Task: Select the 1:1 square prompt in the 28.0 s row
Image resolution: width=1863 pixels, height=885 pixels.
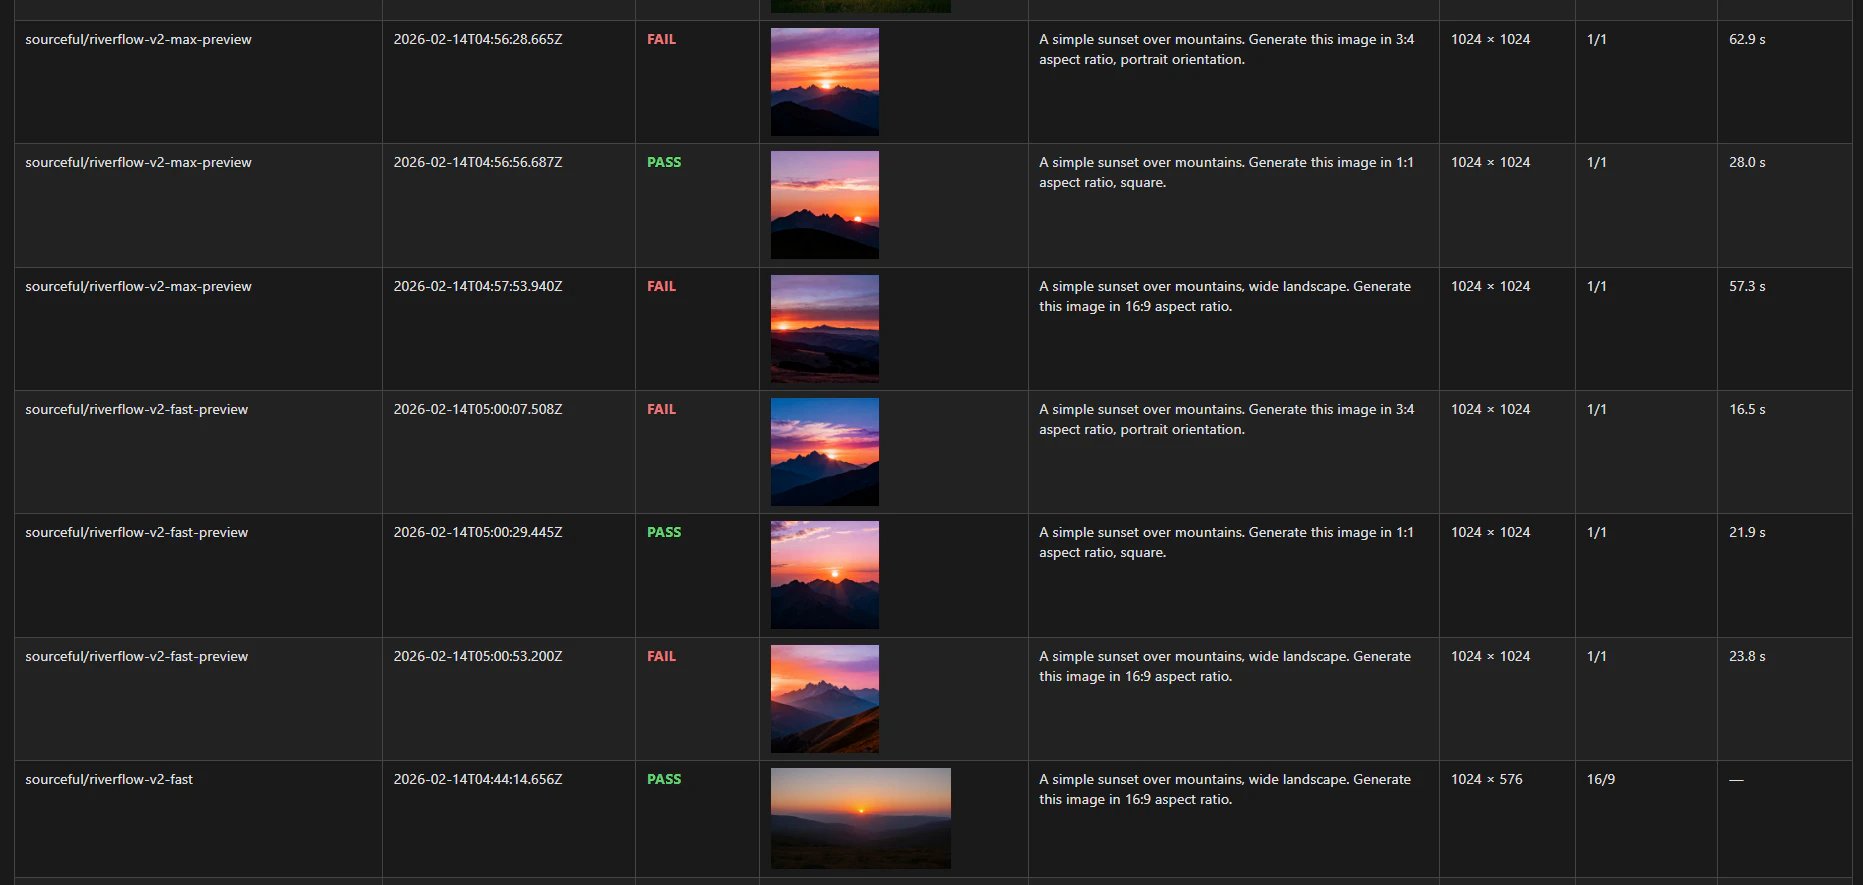Action: click(1227, 172)
